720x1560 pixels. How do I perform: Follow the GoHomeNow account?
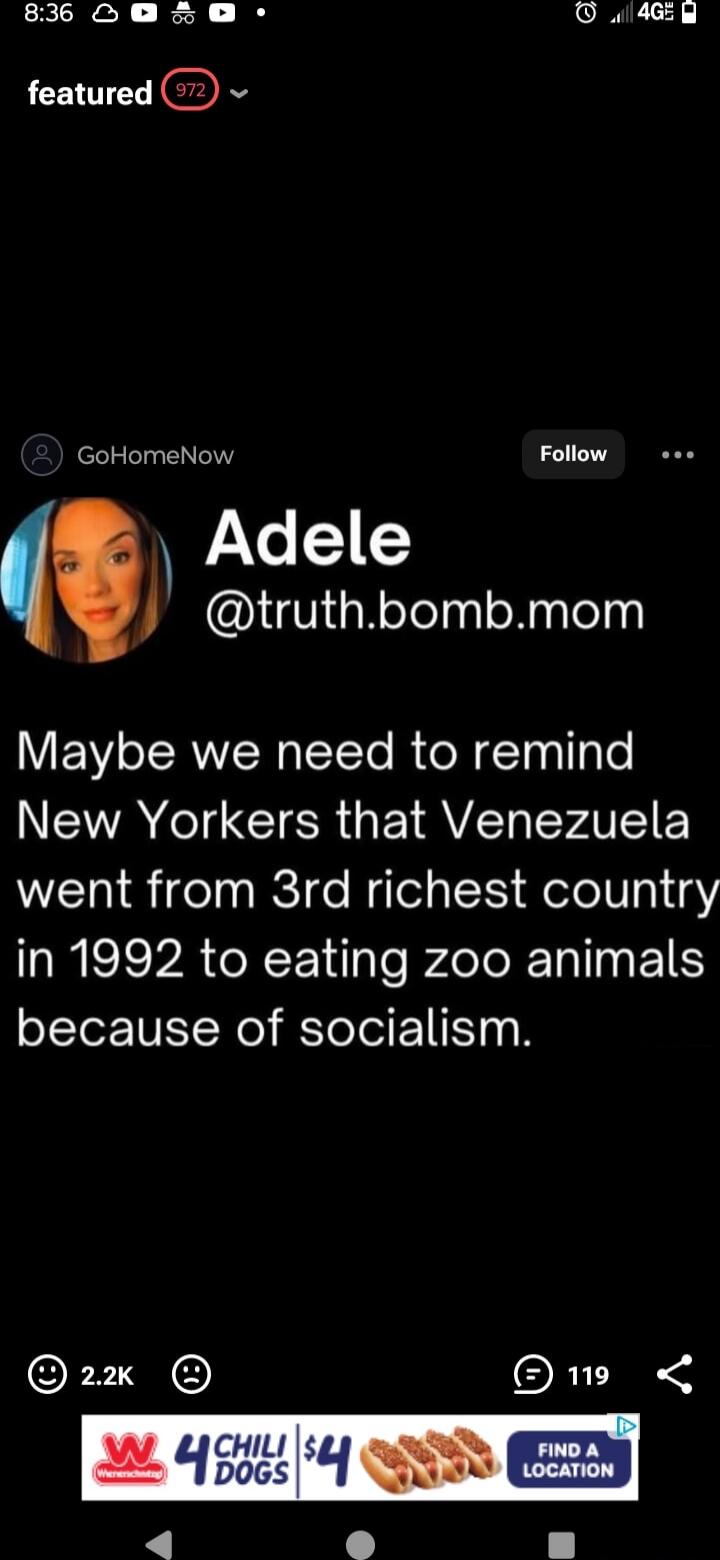pos(573,453)
